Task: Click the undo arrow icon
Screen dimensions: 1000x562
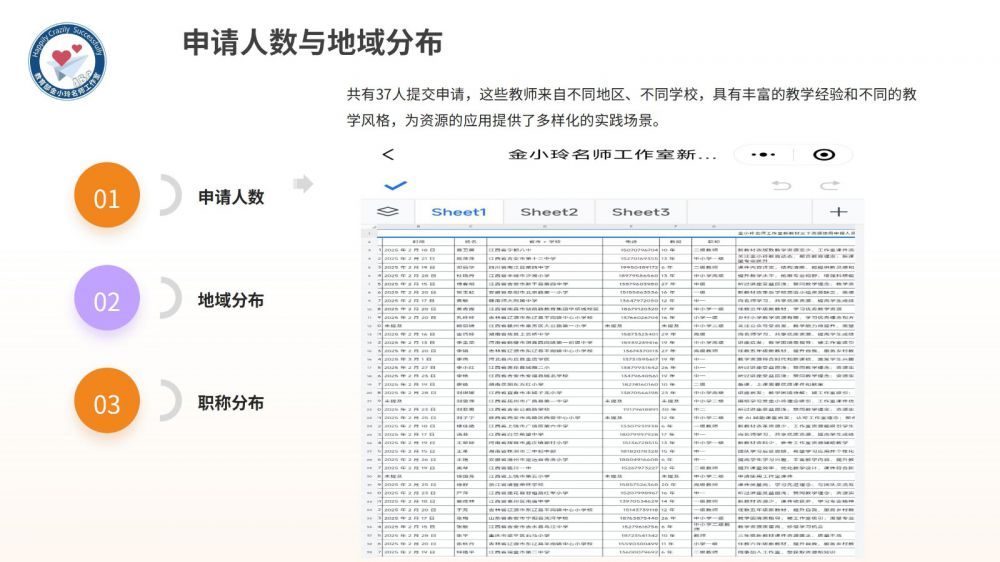Action: click(x=781, y=186)
